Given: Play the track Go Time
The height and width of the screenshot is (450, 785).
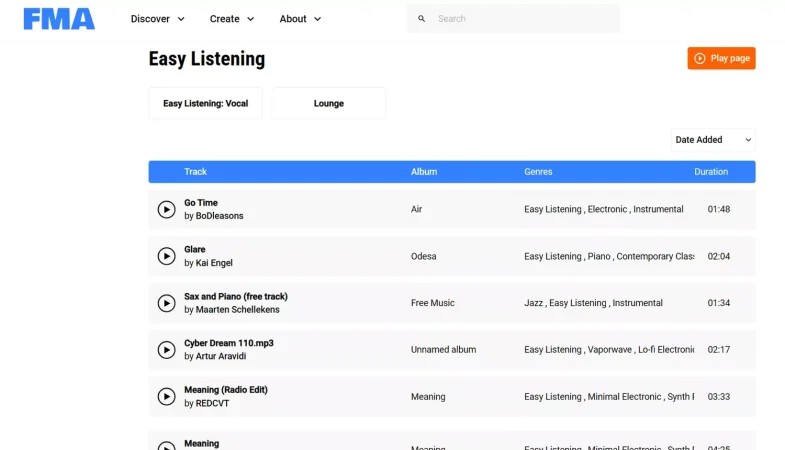Looking at the screenshot, I should coord(166,209).
